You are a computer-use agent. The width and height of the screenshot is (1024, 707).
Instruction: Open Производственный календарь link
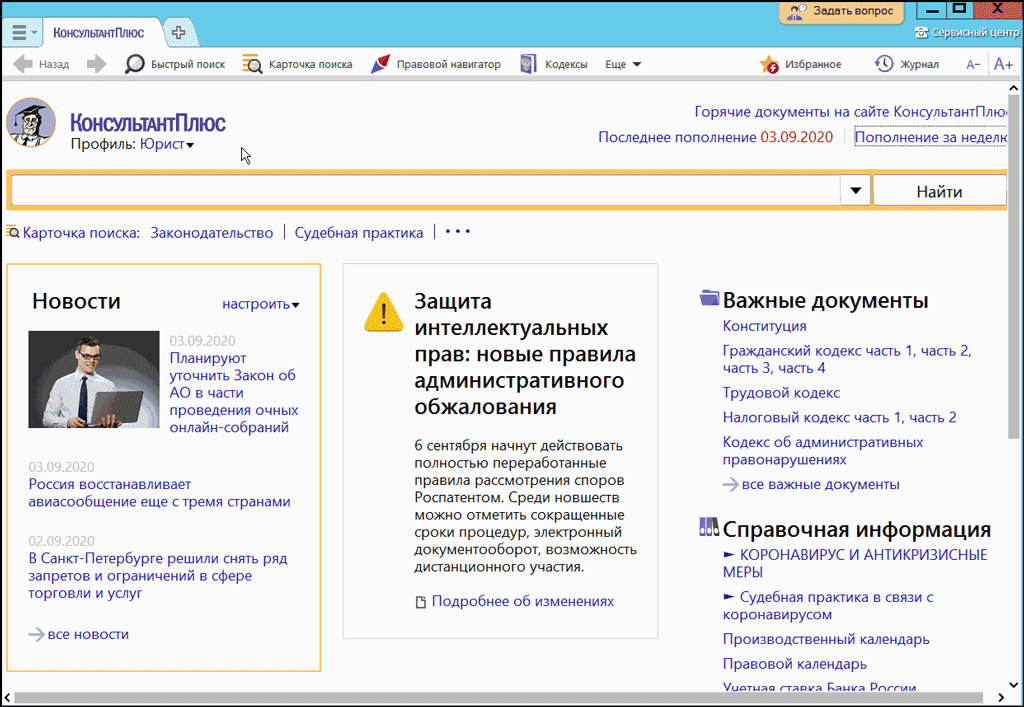coord(825,639)
